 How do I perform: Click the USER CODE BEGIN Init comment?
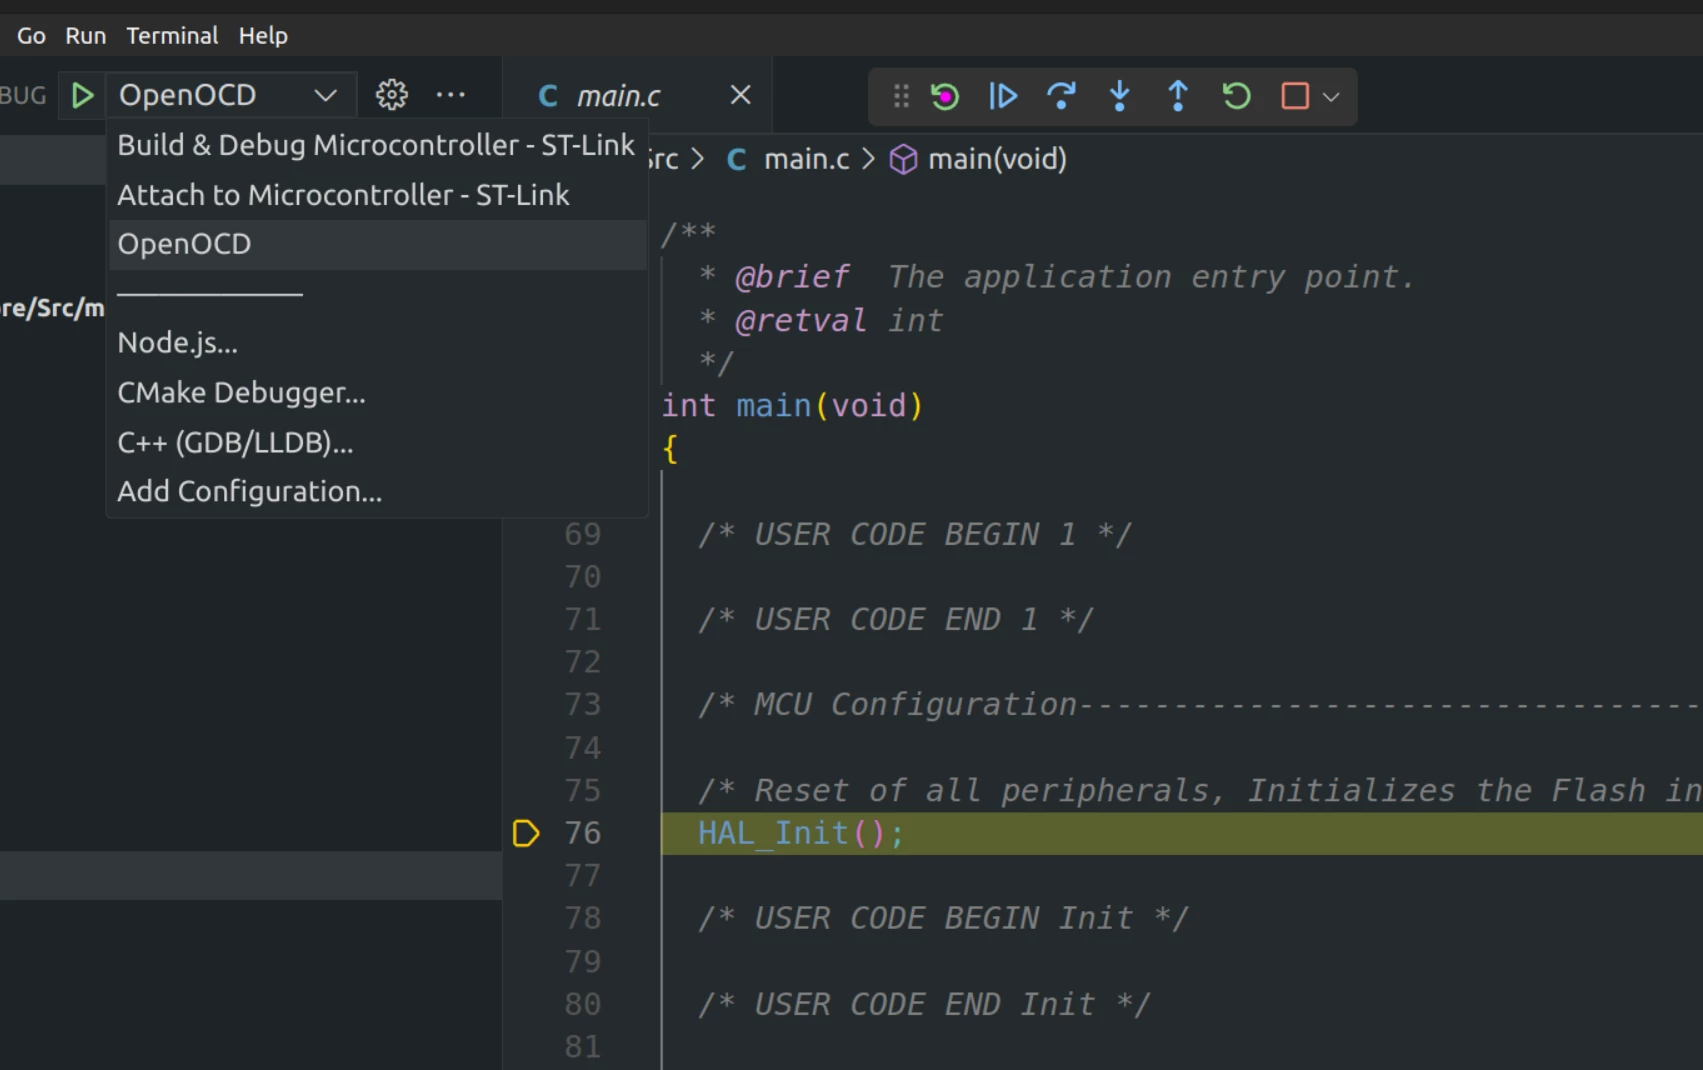943,918
